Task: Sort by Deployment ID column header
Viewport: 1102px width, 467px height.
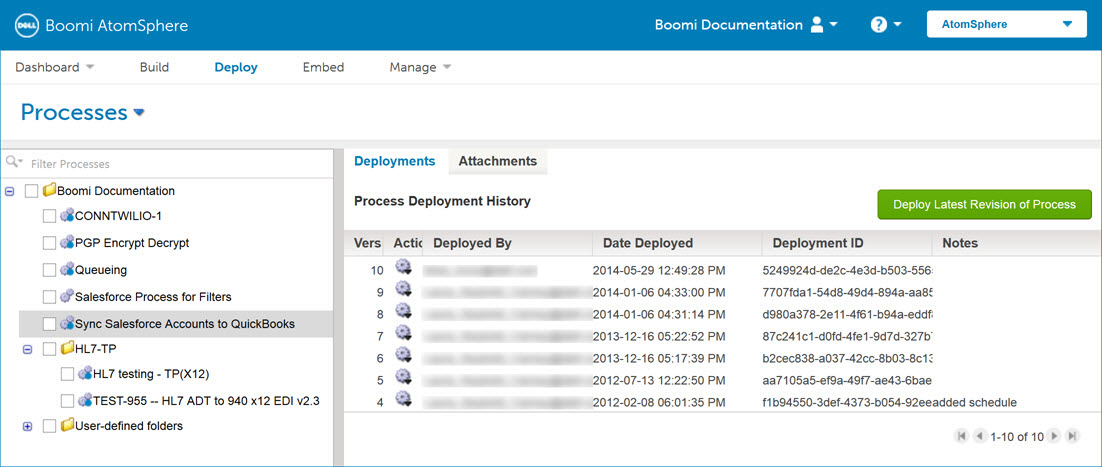Action: pyautogui.click(x=848, y=243)
